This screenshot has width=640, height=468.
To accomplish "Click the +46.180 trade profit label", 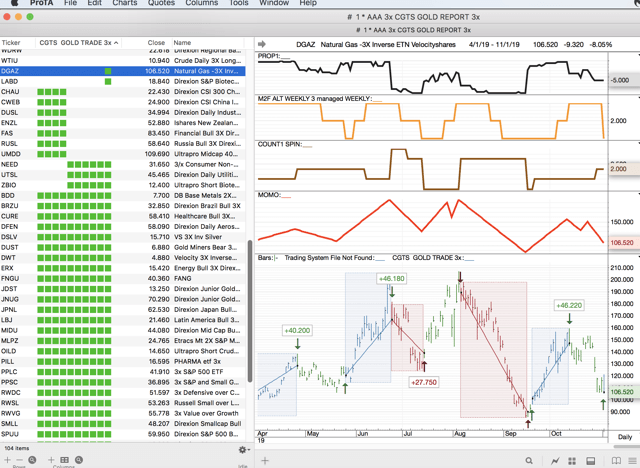I will (391, 279).
